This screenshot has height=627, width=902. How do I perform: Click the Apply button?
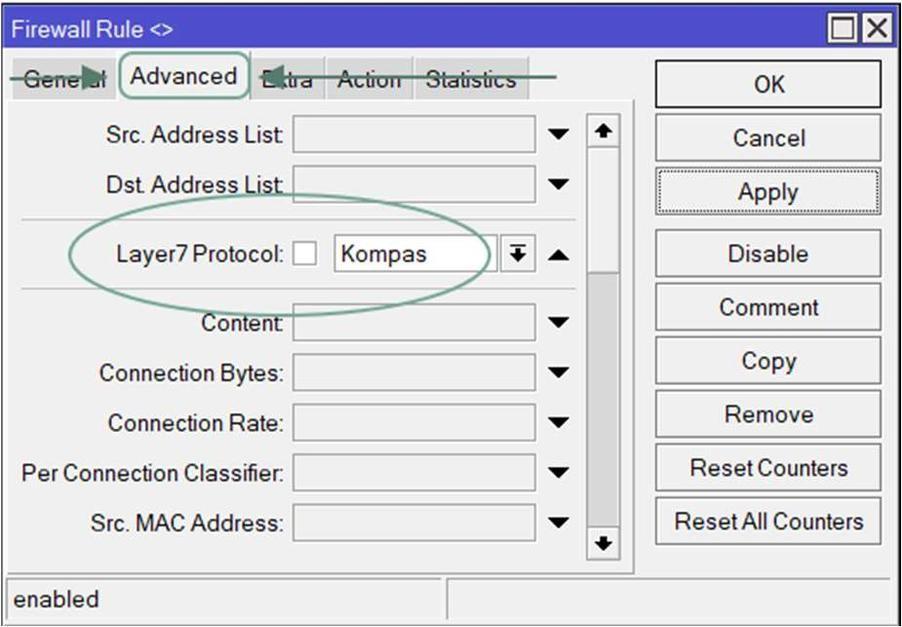click(x=767, y=192)
